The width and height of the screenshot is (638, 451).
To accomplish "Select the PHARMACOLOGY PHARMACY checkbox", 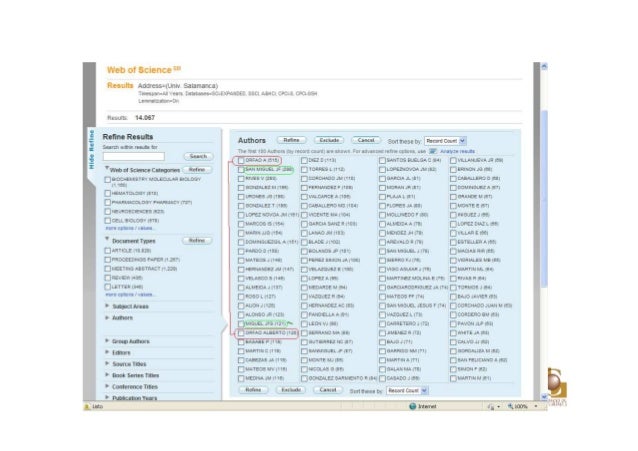I will point(108,202).
